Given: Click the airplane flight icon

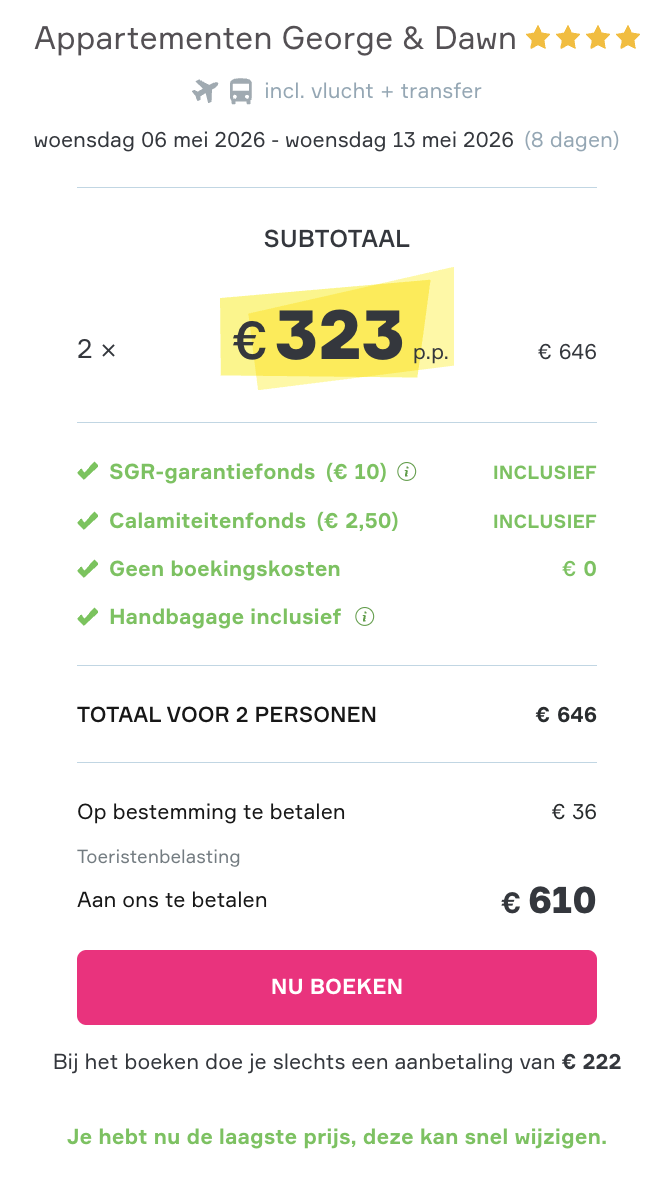Looking at the screenshot, I should coord(205,92).
